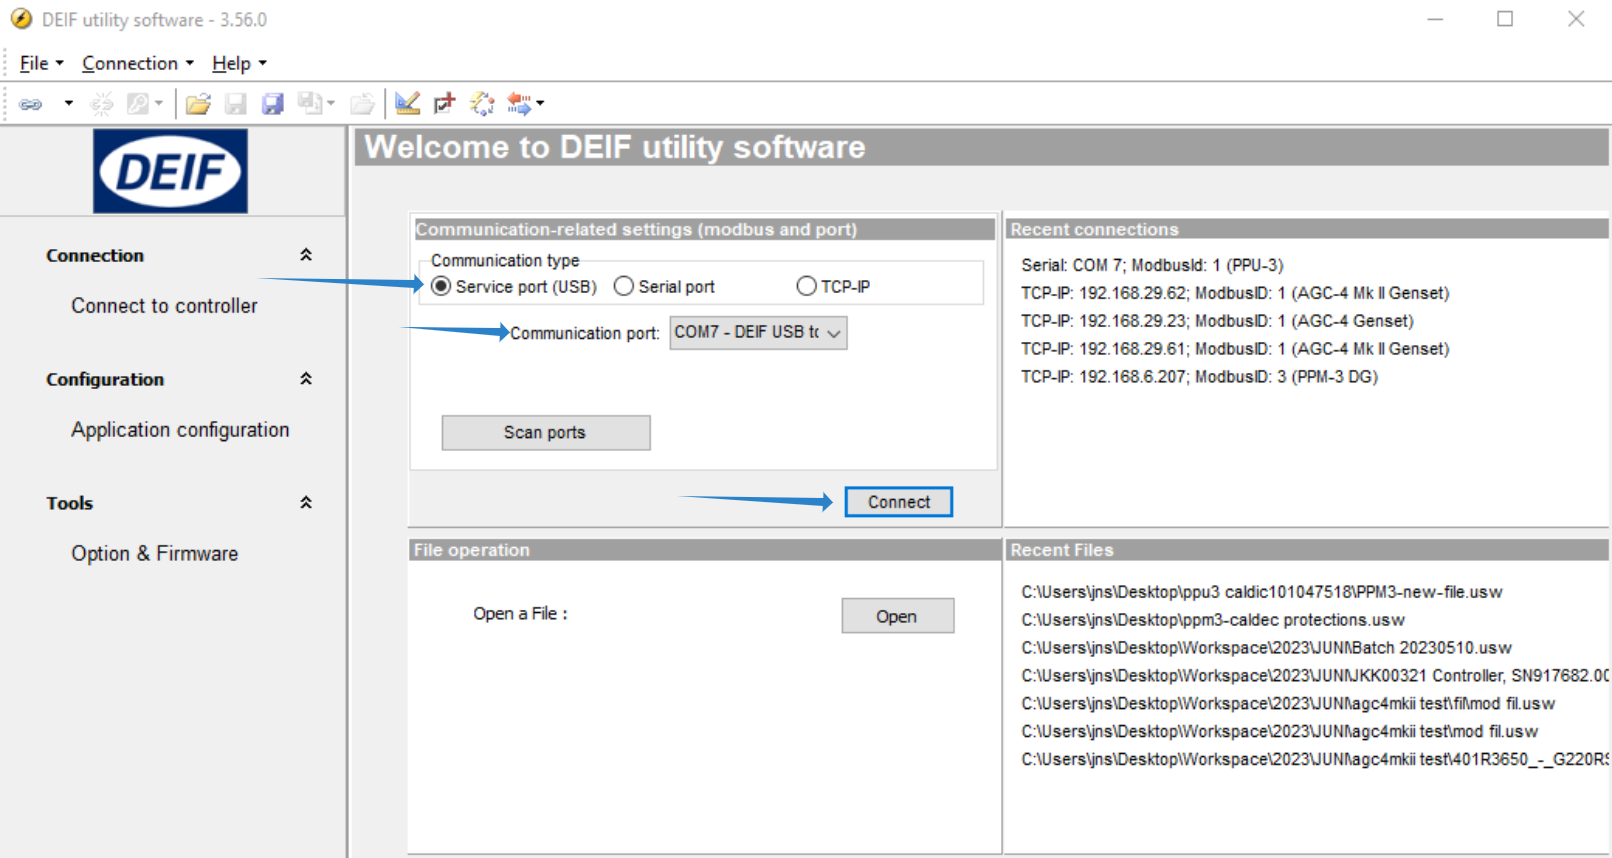Click the checkbox with red plus icon
Viewport: 1612px width, 858px height.
pyautogui.click(x=445, y=103)
